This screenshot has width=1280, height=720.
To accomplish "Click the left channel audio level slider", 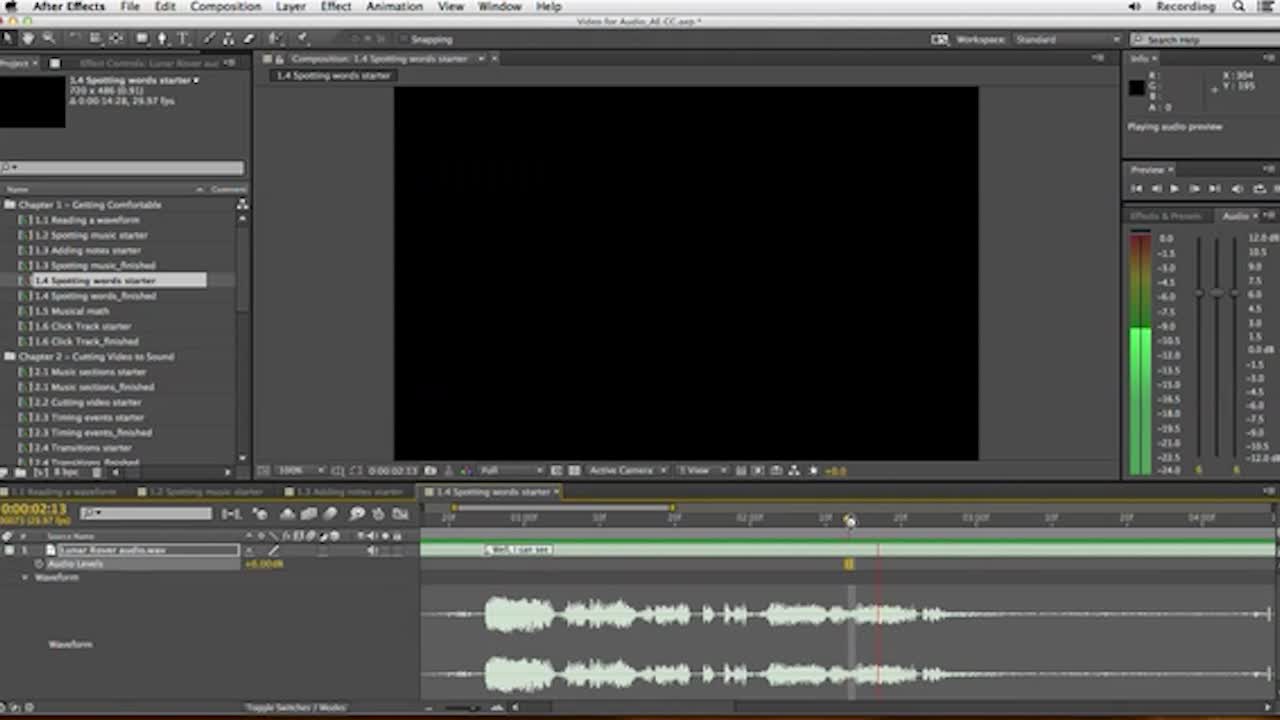I will (x=1199, y=293).
